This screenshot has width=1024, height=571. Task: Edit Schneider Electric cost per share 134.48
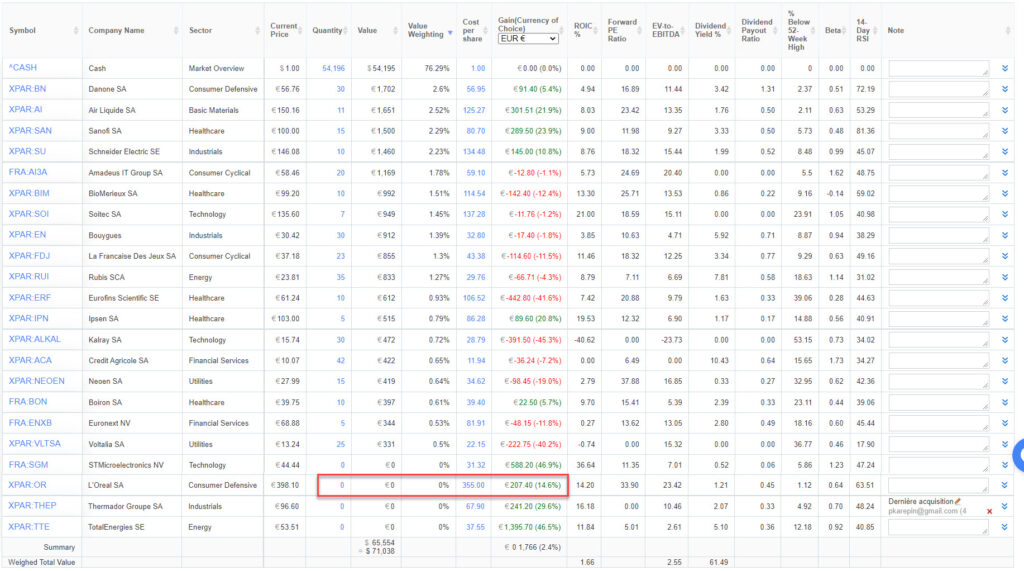click(x=474, y=152)
